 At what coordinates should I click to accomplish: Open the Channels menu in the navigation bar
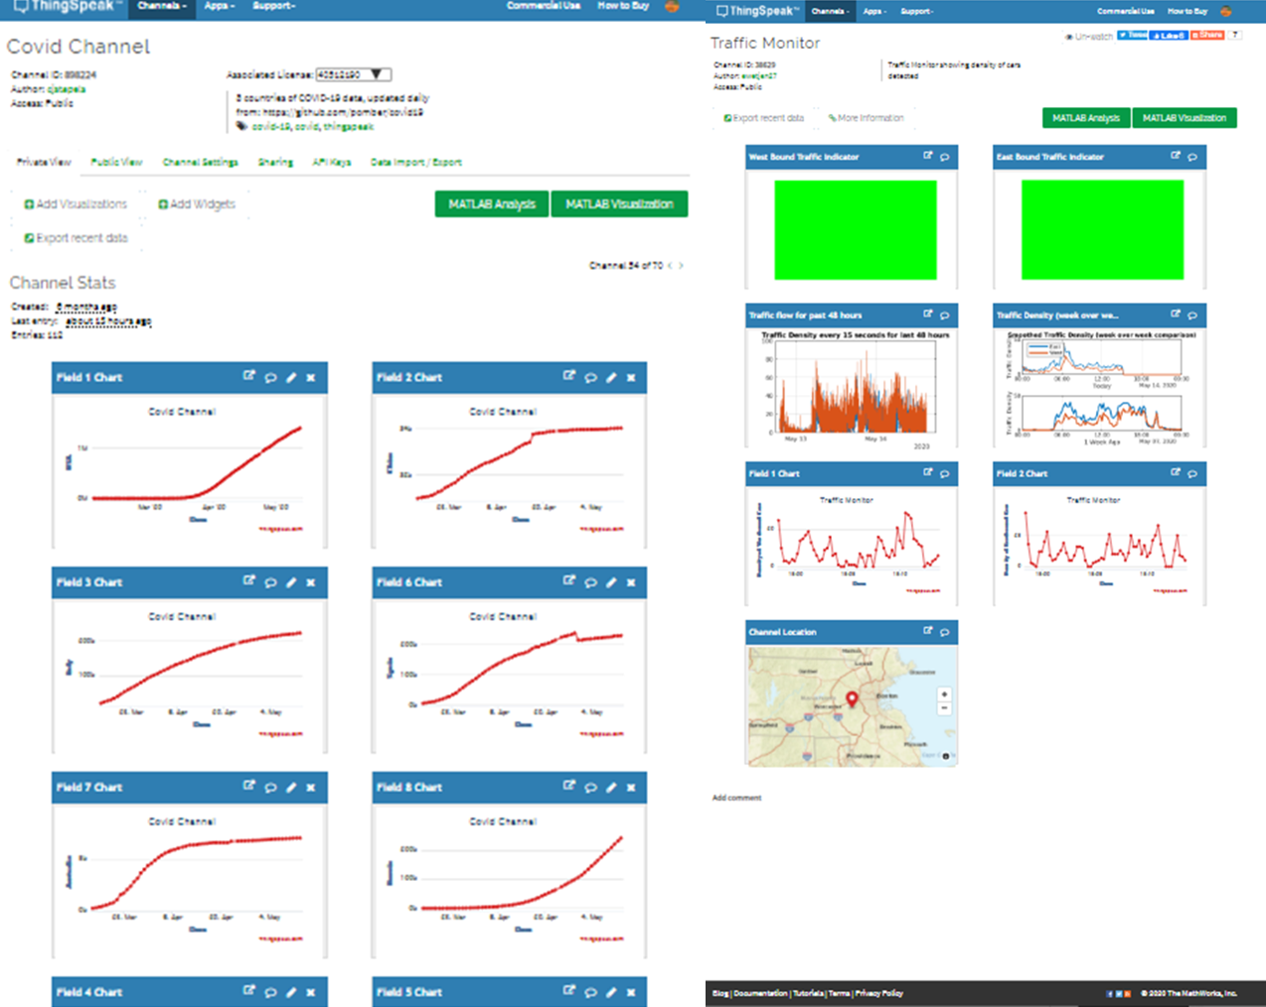pos(161,6)
